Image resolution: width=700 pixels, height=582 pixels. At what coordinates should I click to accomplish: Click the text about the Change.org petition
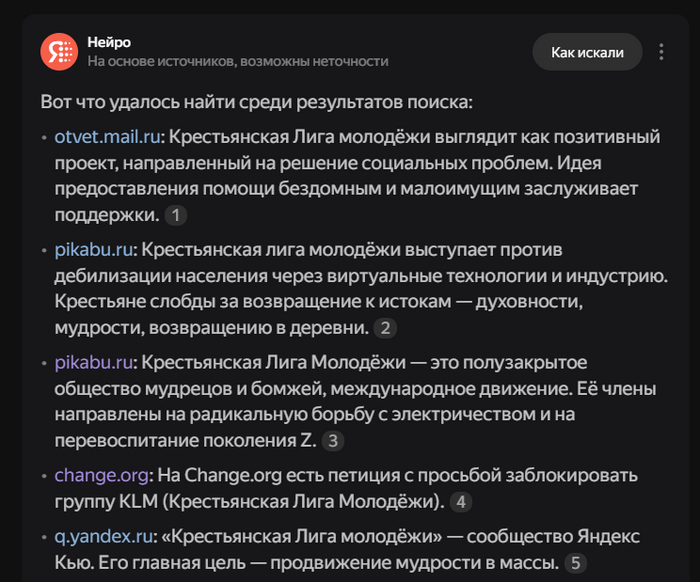(346, 488)
